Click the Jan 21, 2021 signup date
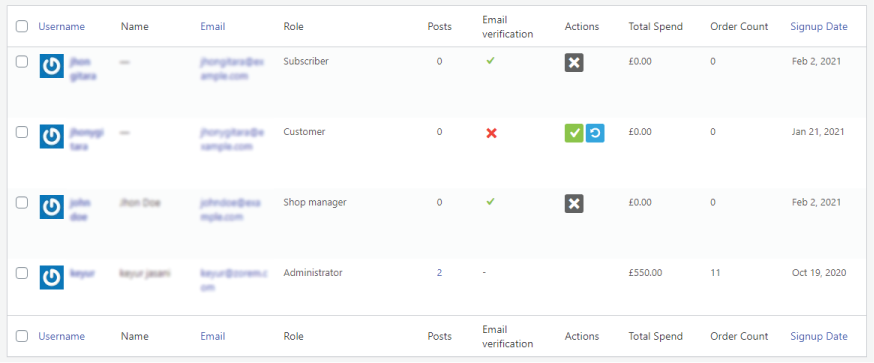Viewport: 874px width, 363px height. pos(818,132)
